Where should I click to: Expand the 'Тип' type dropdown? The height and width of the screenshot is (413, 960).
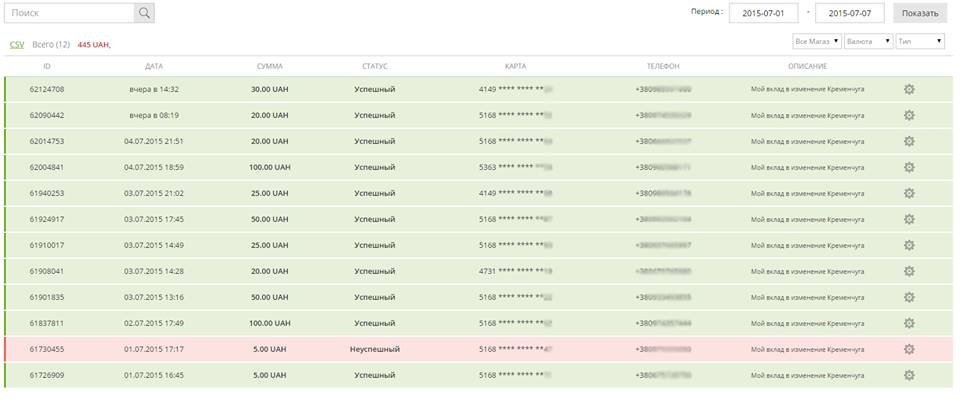(920, 42)
